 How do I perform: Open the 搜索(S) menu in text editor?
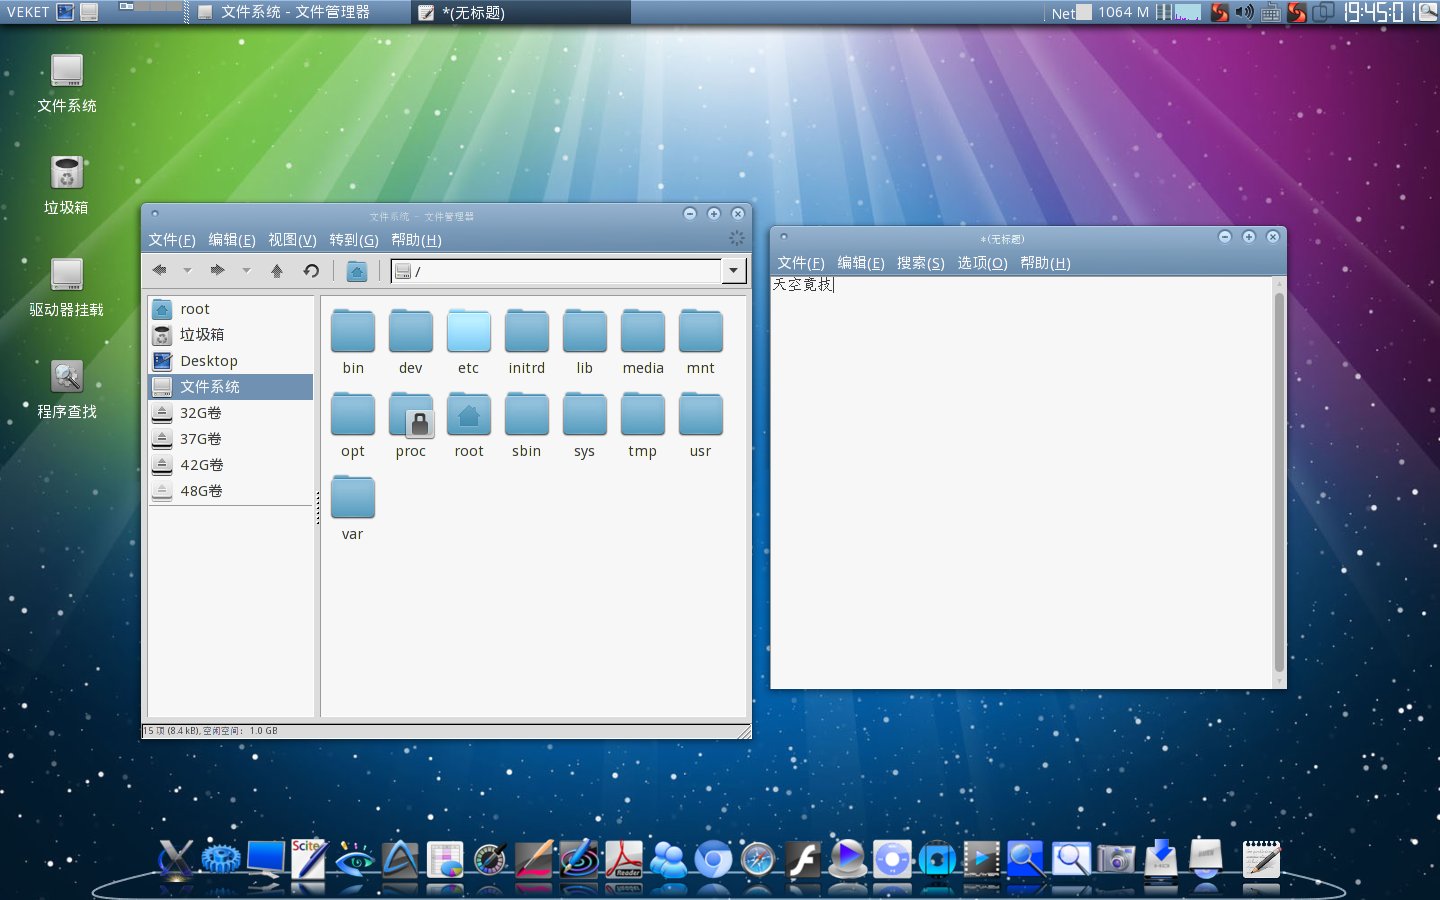[921, 263]
